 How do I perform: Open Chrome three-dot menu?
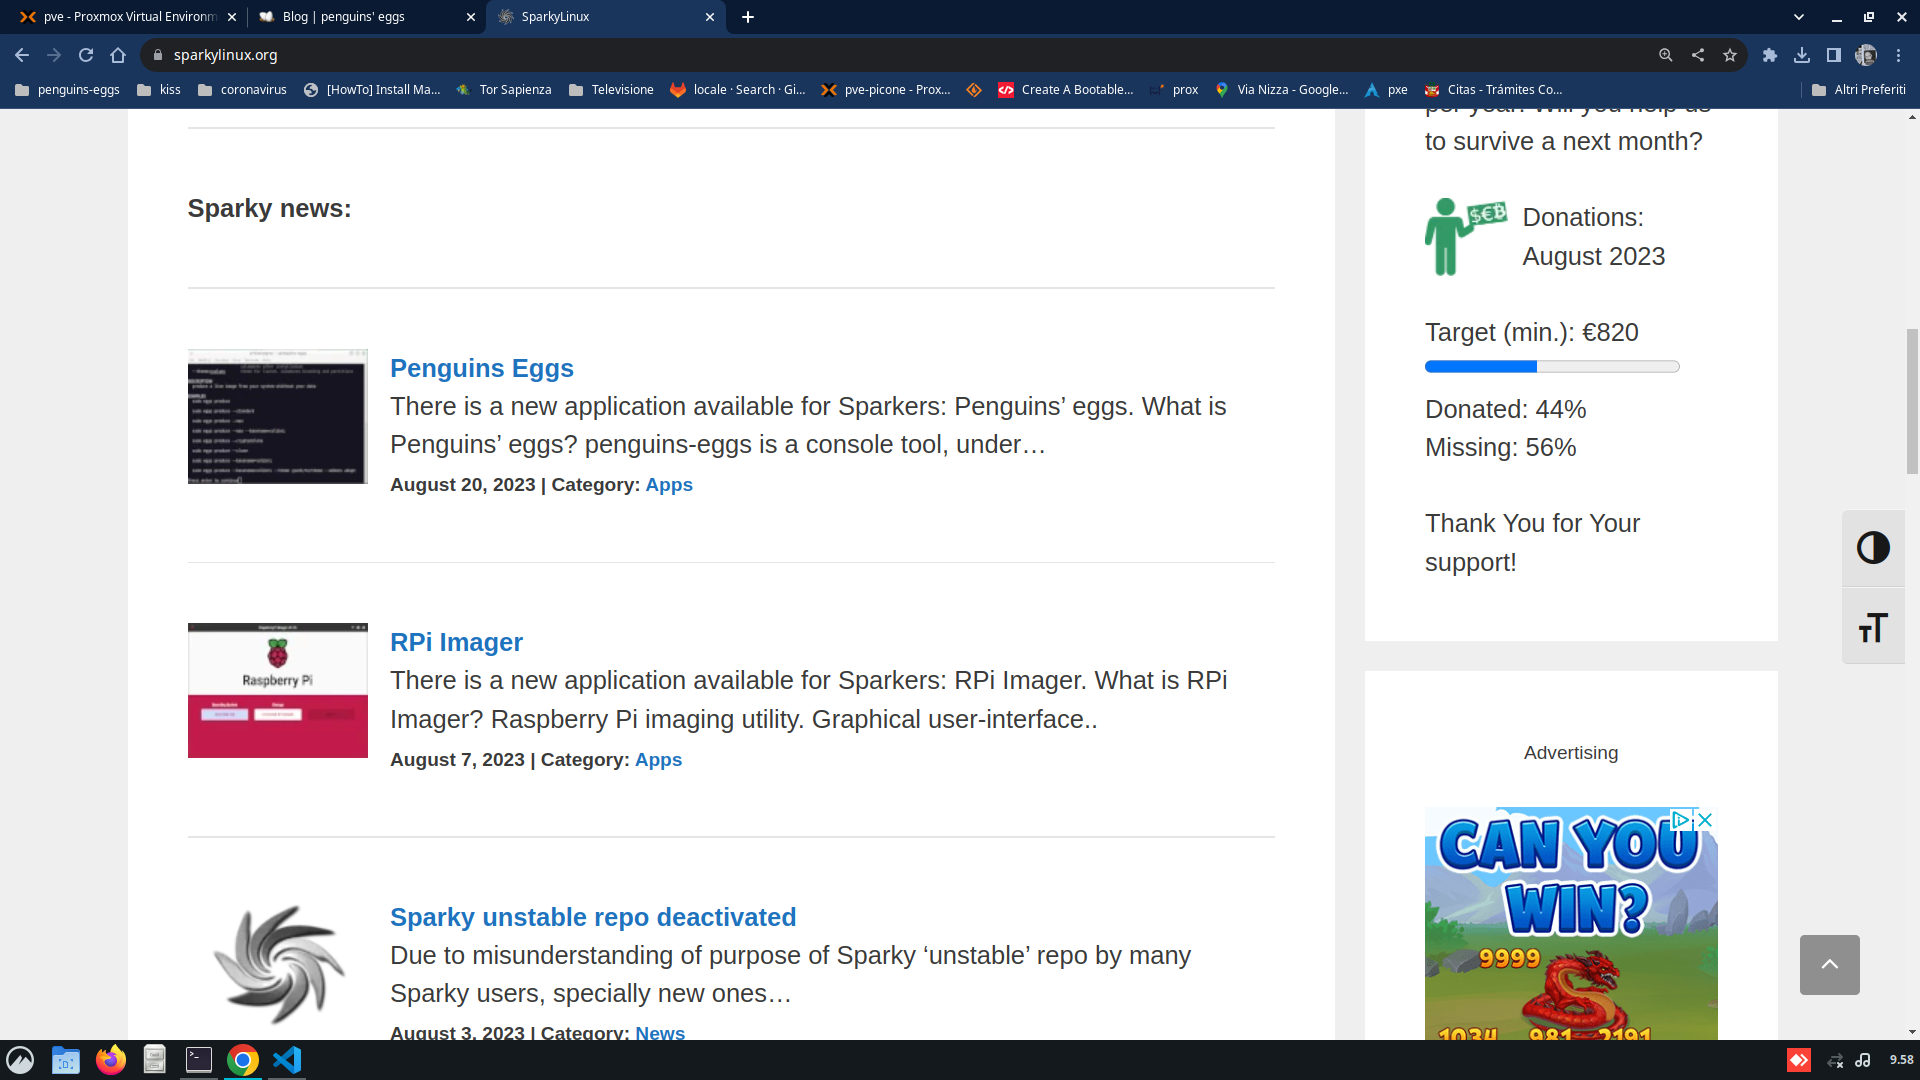click(1898, 55)
